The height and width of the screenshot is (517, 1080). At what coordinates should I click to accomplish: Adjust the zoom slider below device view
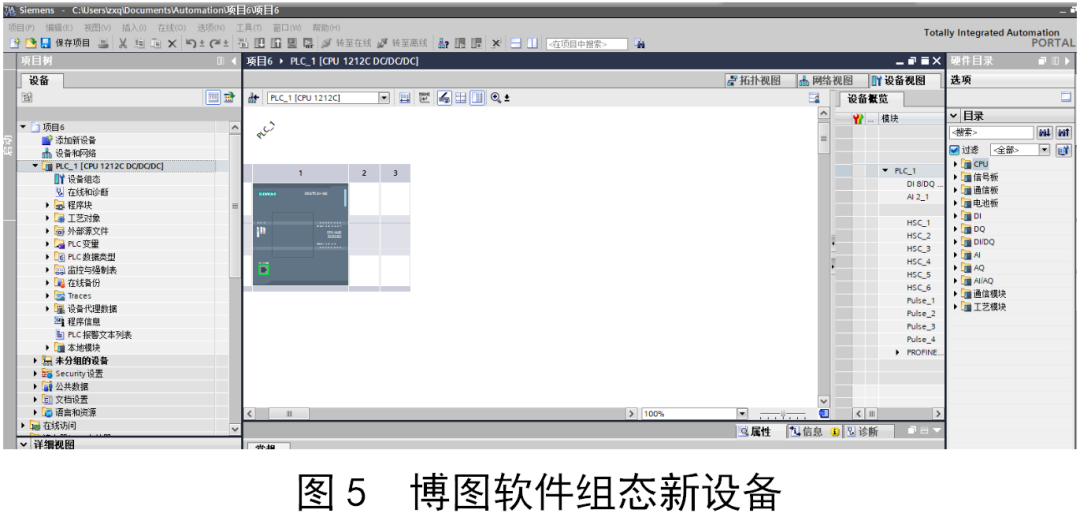click(783, 414)
